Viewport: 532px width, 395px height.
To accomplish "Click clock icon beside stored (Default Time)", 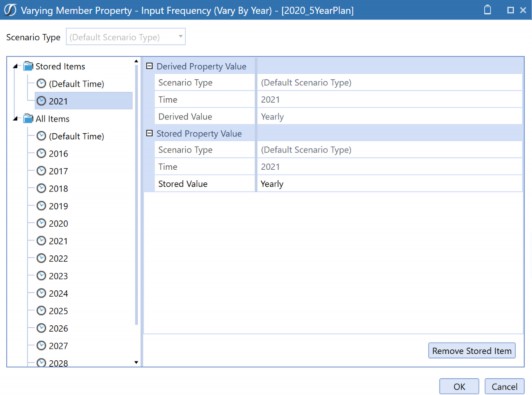I will click(x=41, y=83).
